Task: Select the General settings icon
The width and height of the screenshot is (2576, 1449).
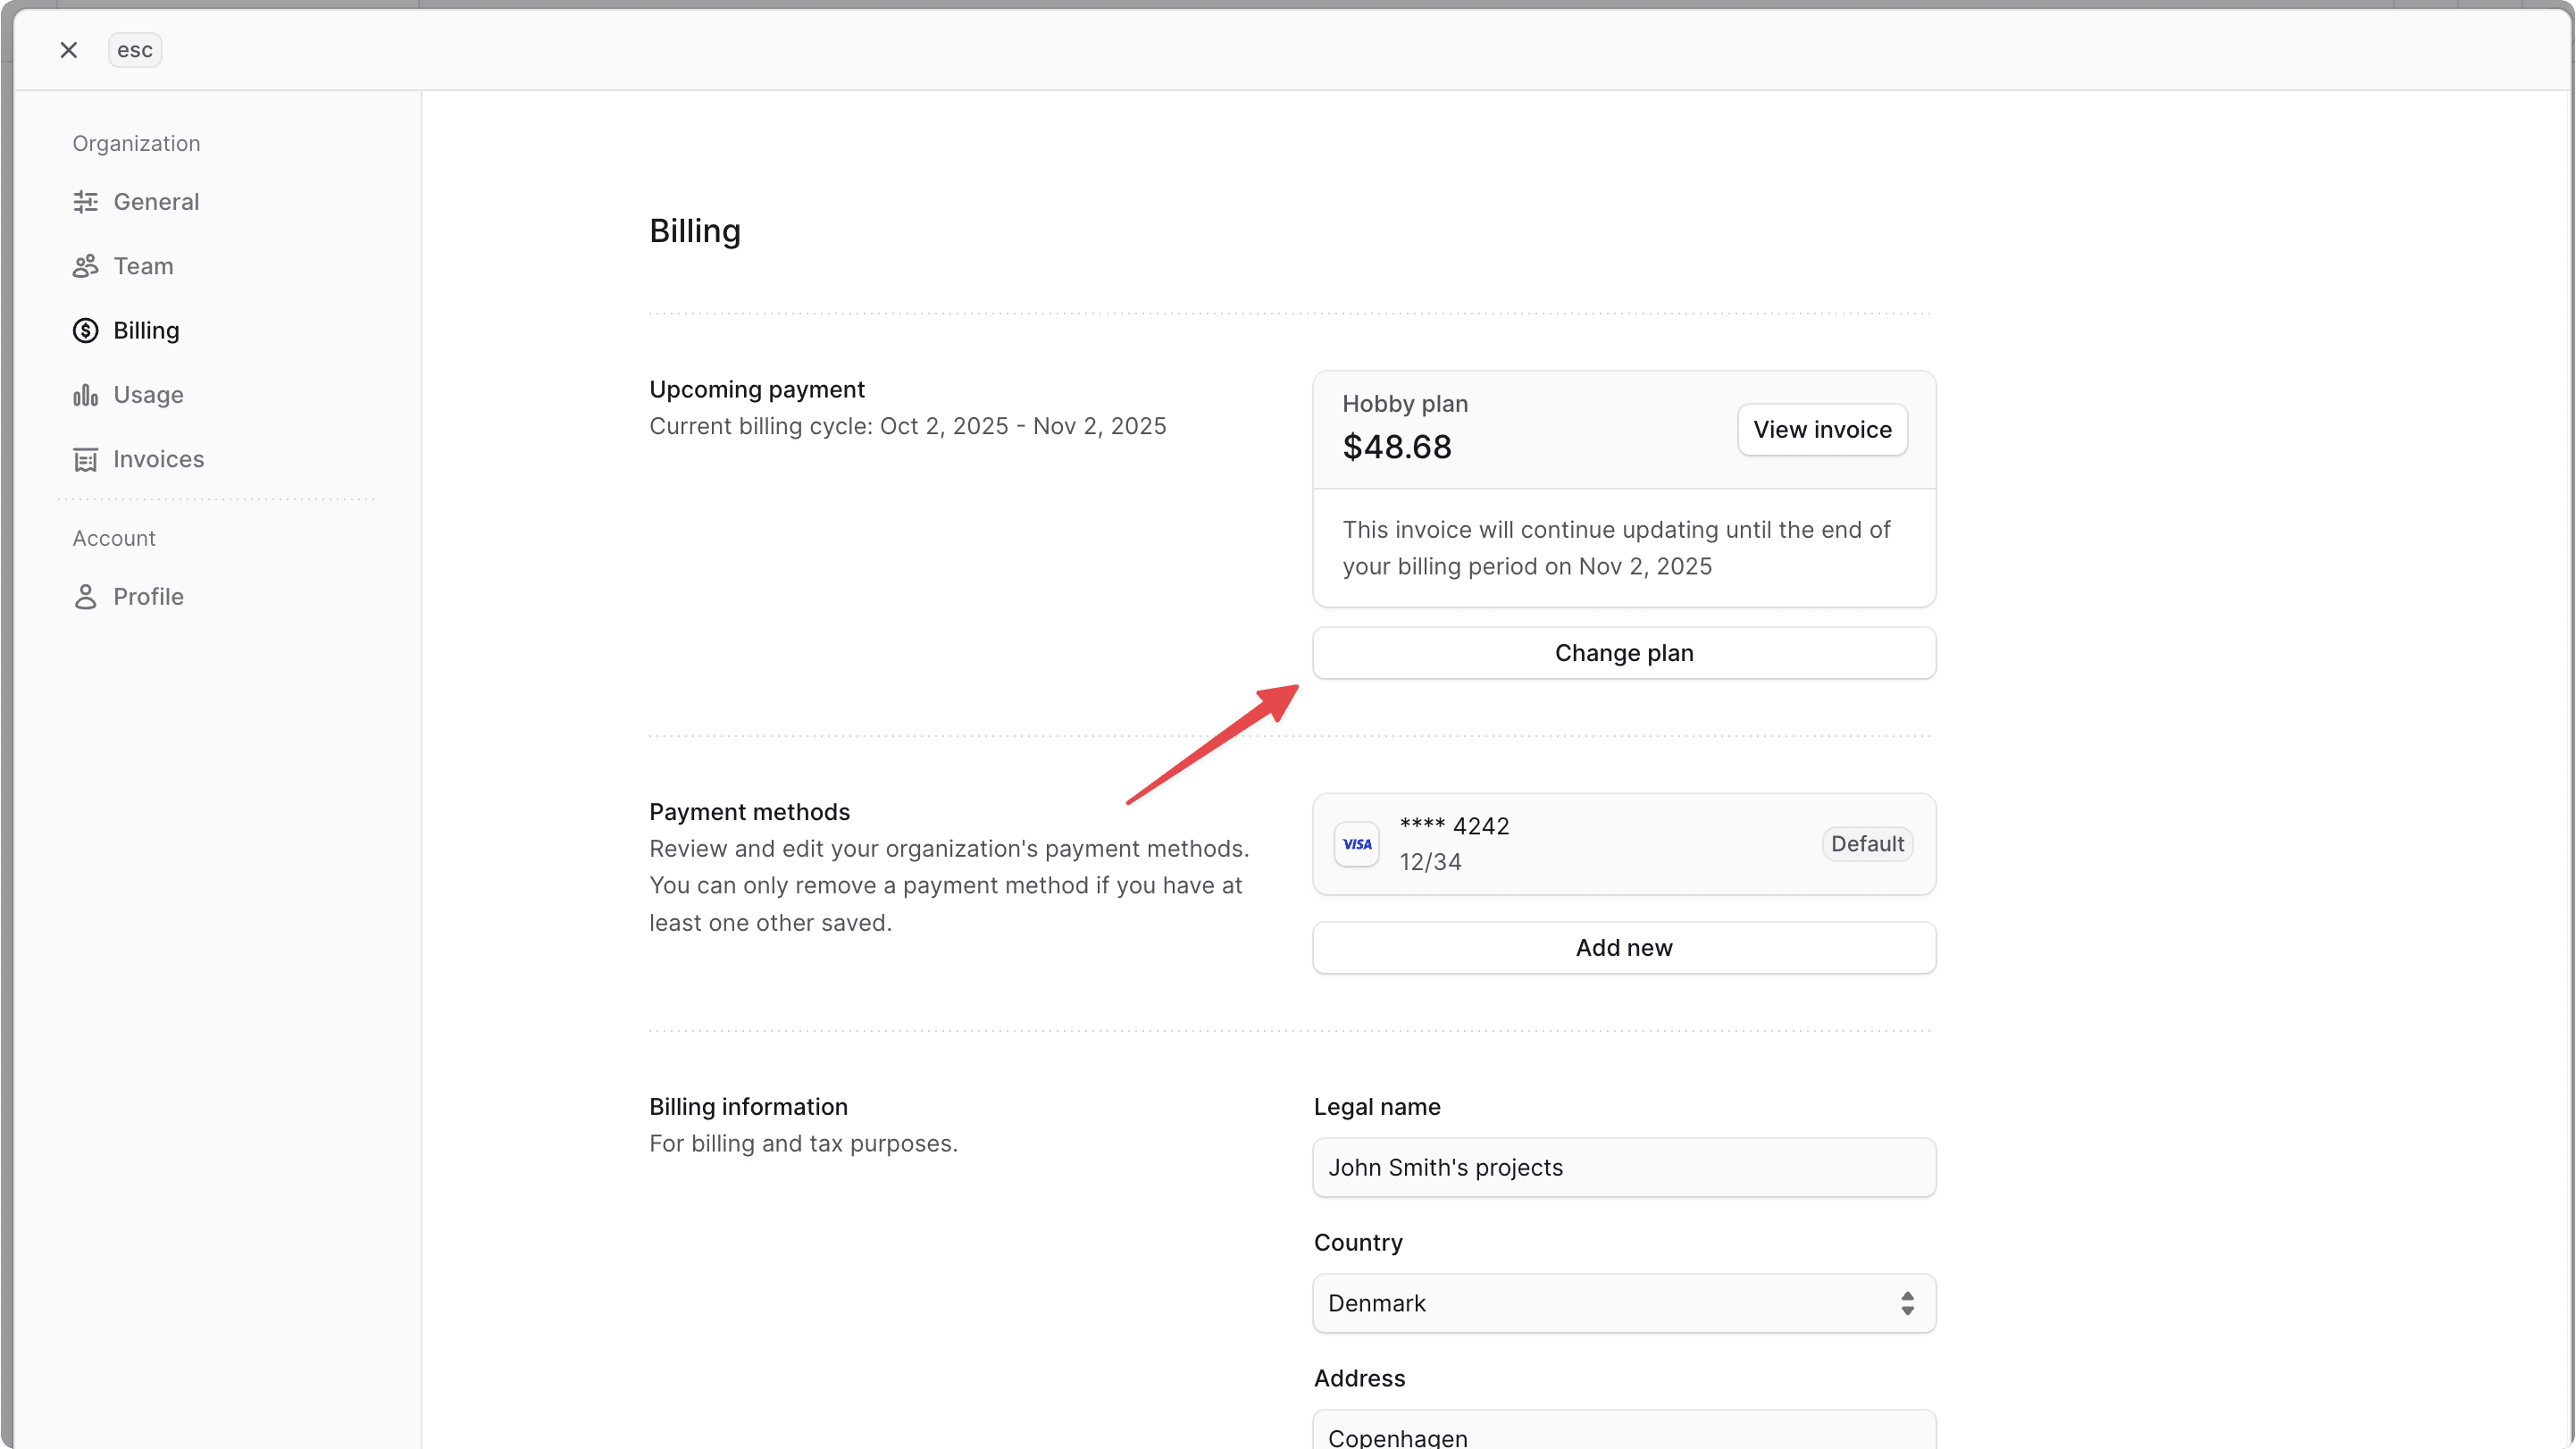Action: (x=85, y=201)
